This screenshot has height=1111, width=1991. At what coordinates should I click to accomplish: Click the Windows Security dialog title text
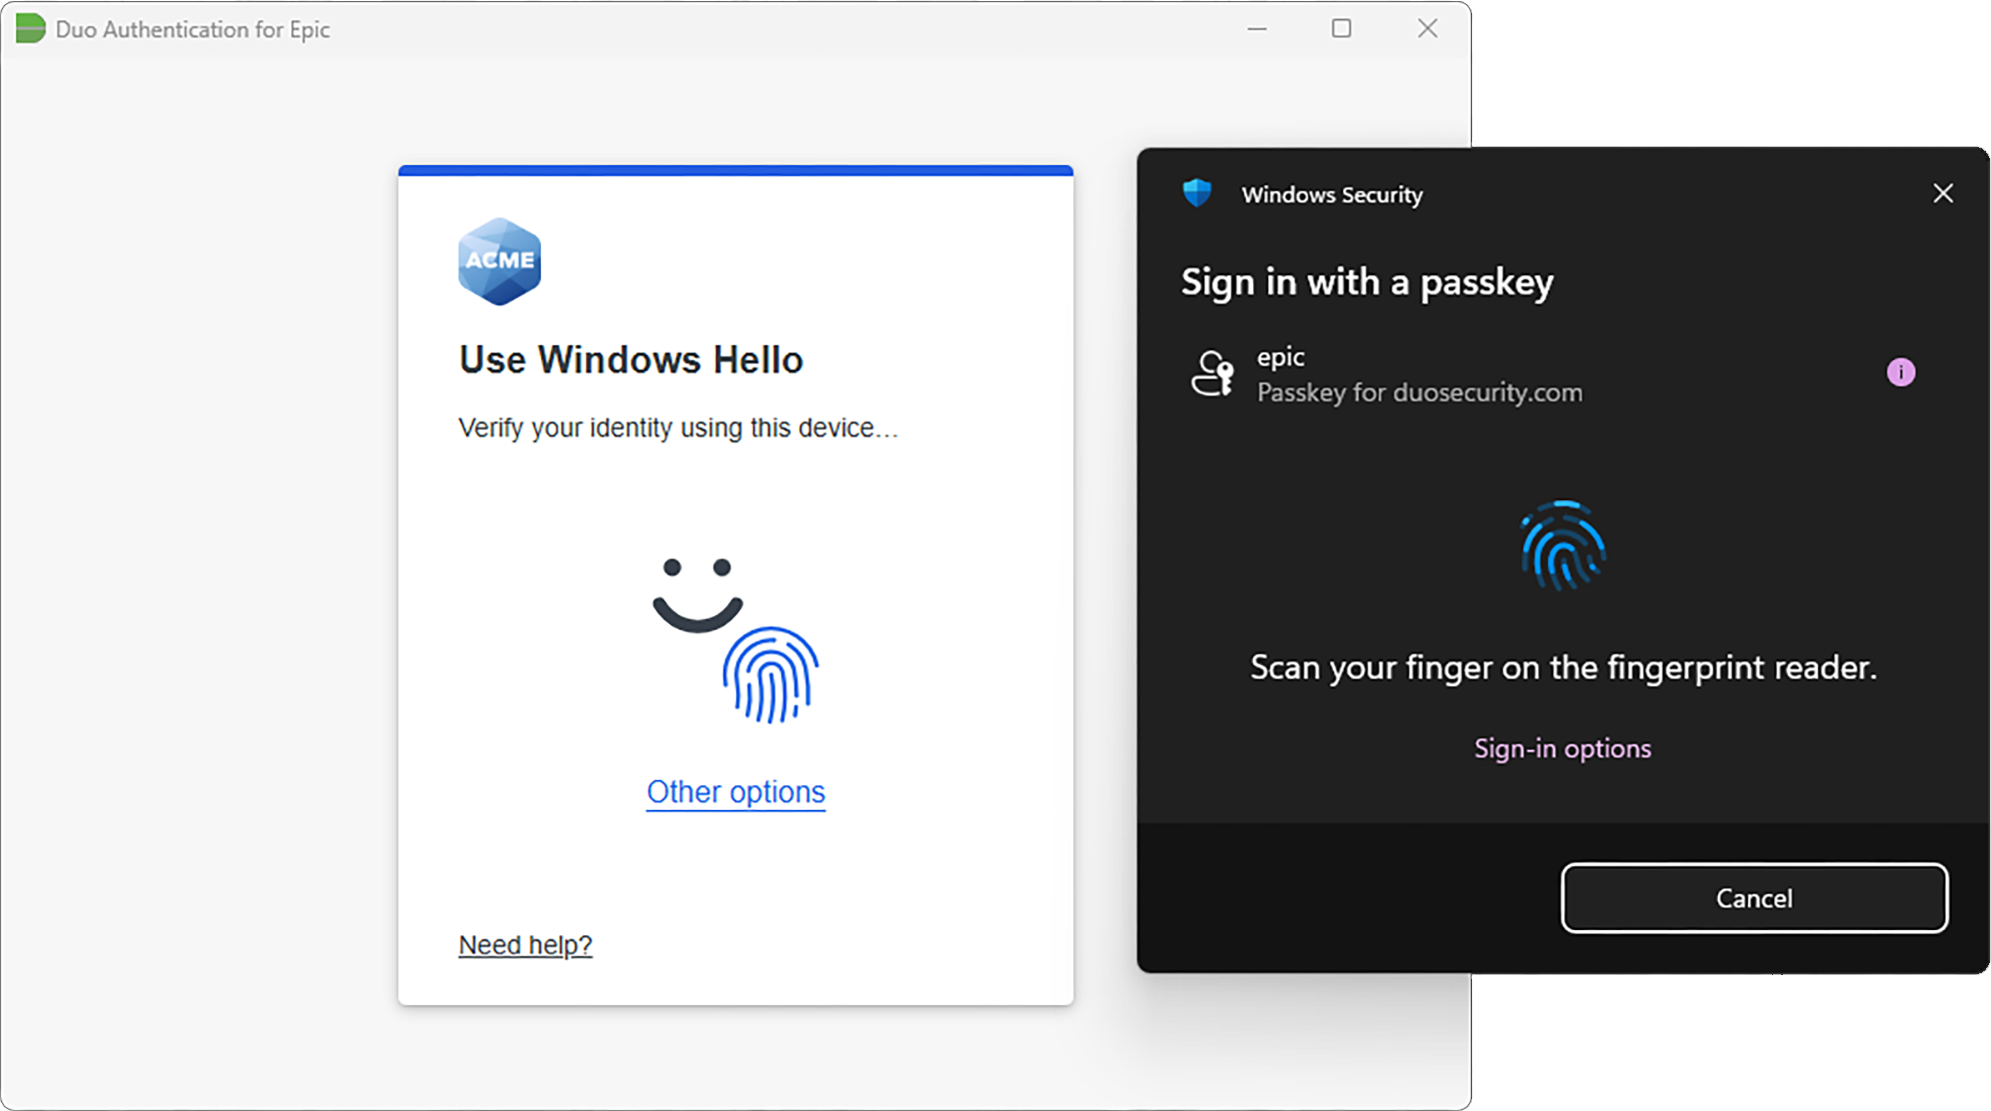[x=1331, y=195]
